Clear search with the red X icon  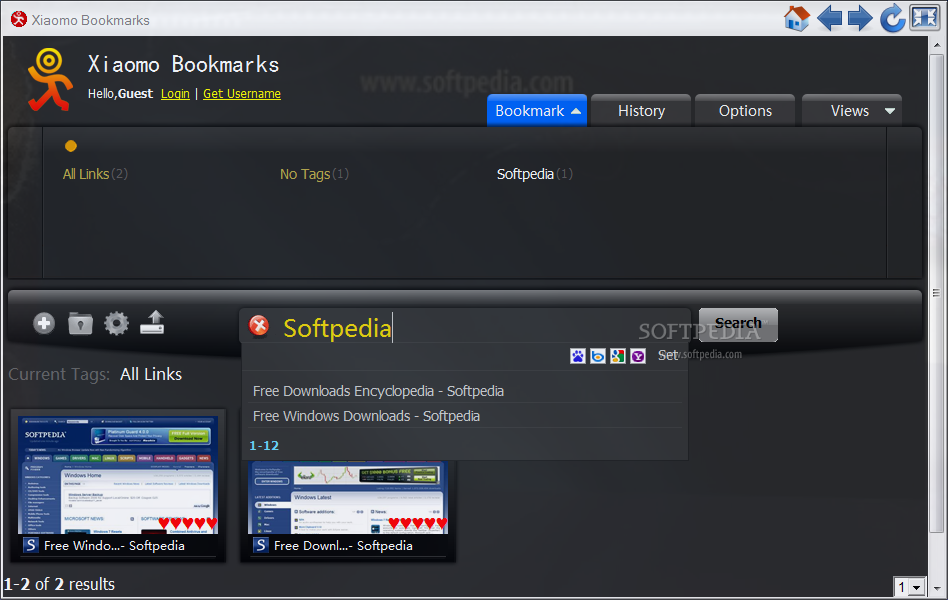pyautogui.click(x=259, y=325)
